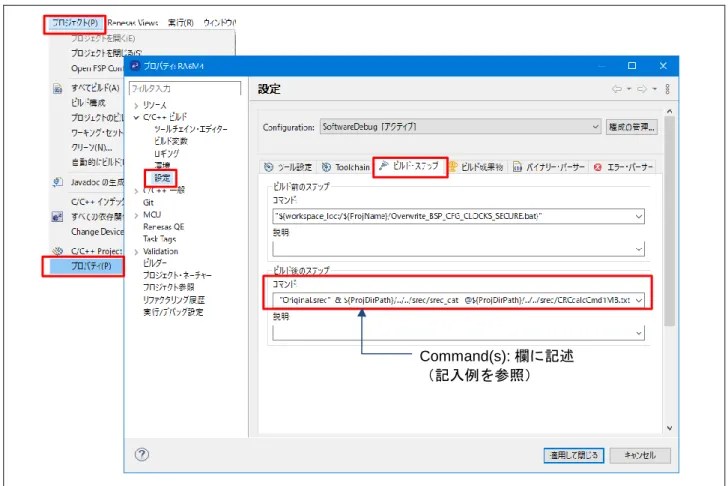The image size is (728, 486).
Task: Select プロジェクト・ネーチャー tree item
Action: [x=177, y=275]
